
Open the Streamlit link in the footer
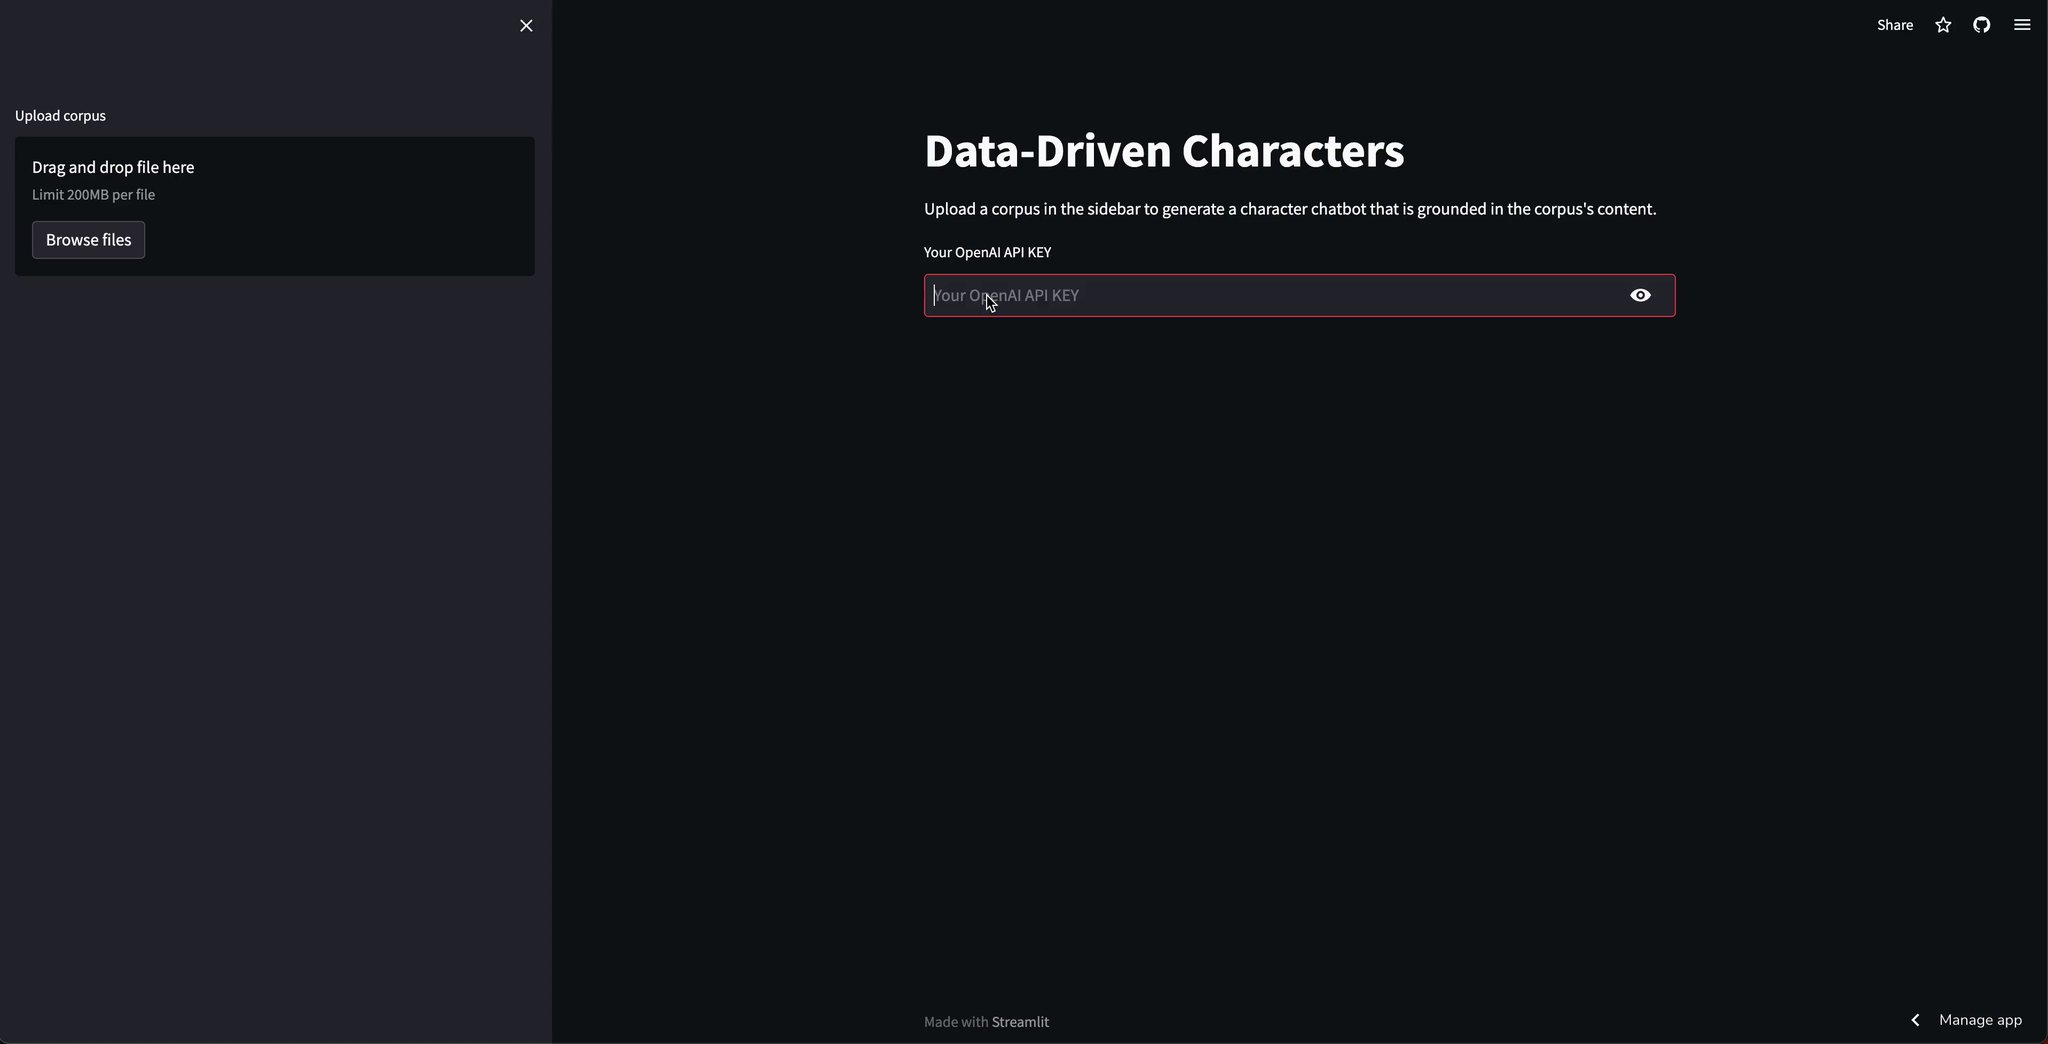point(1020,1022)
